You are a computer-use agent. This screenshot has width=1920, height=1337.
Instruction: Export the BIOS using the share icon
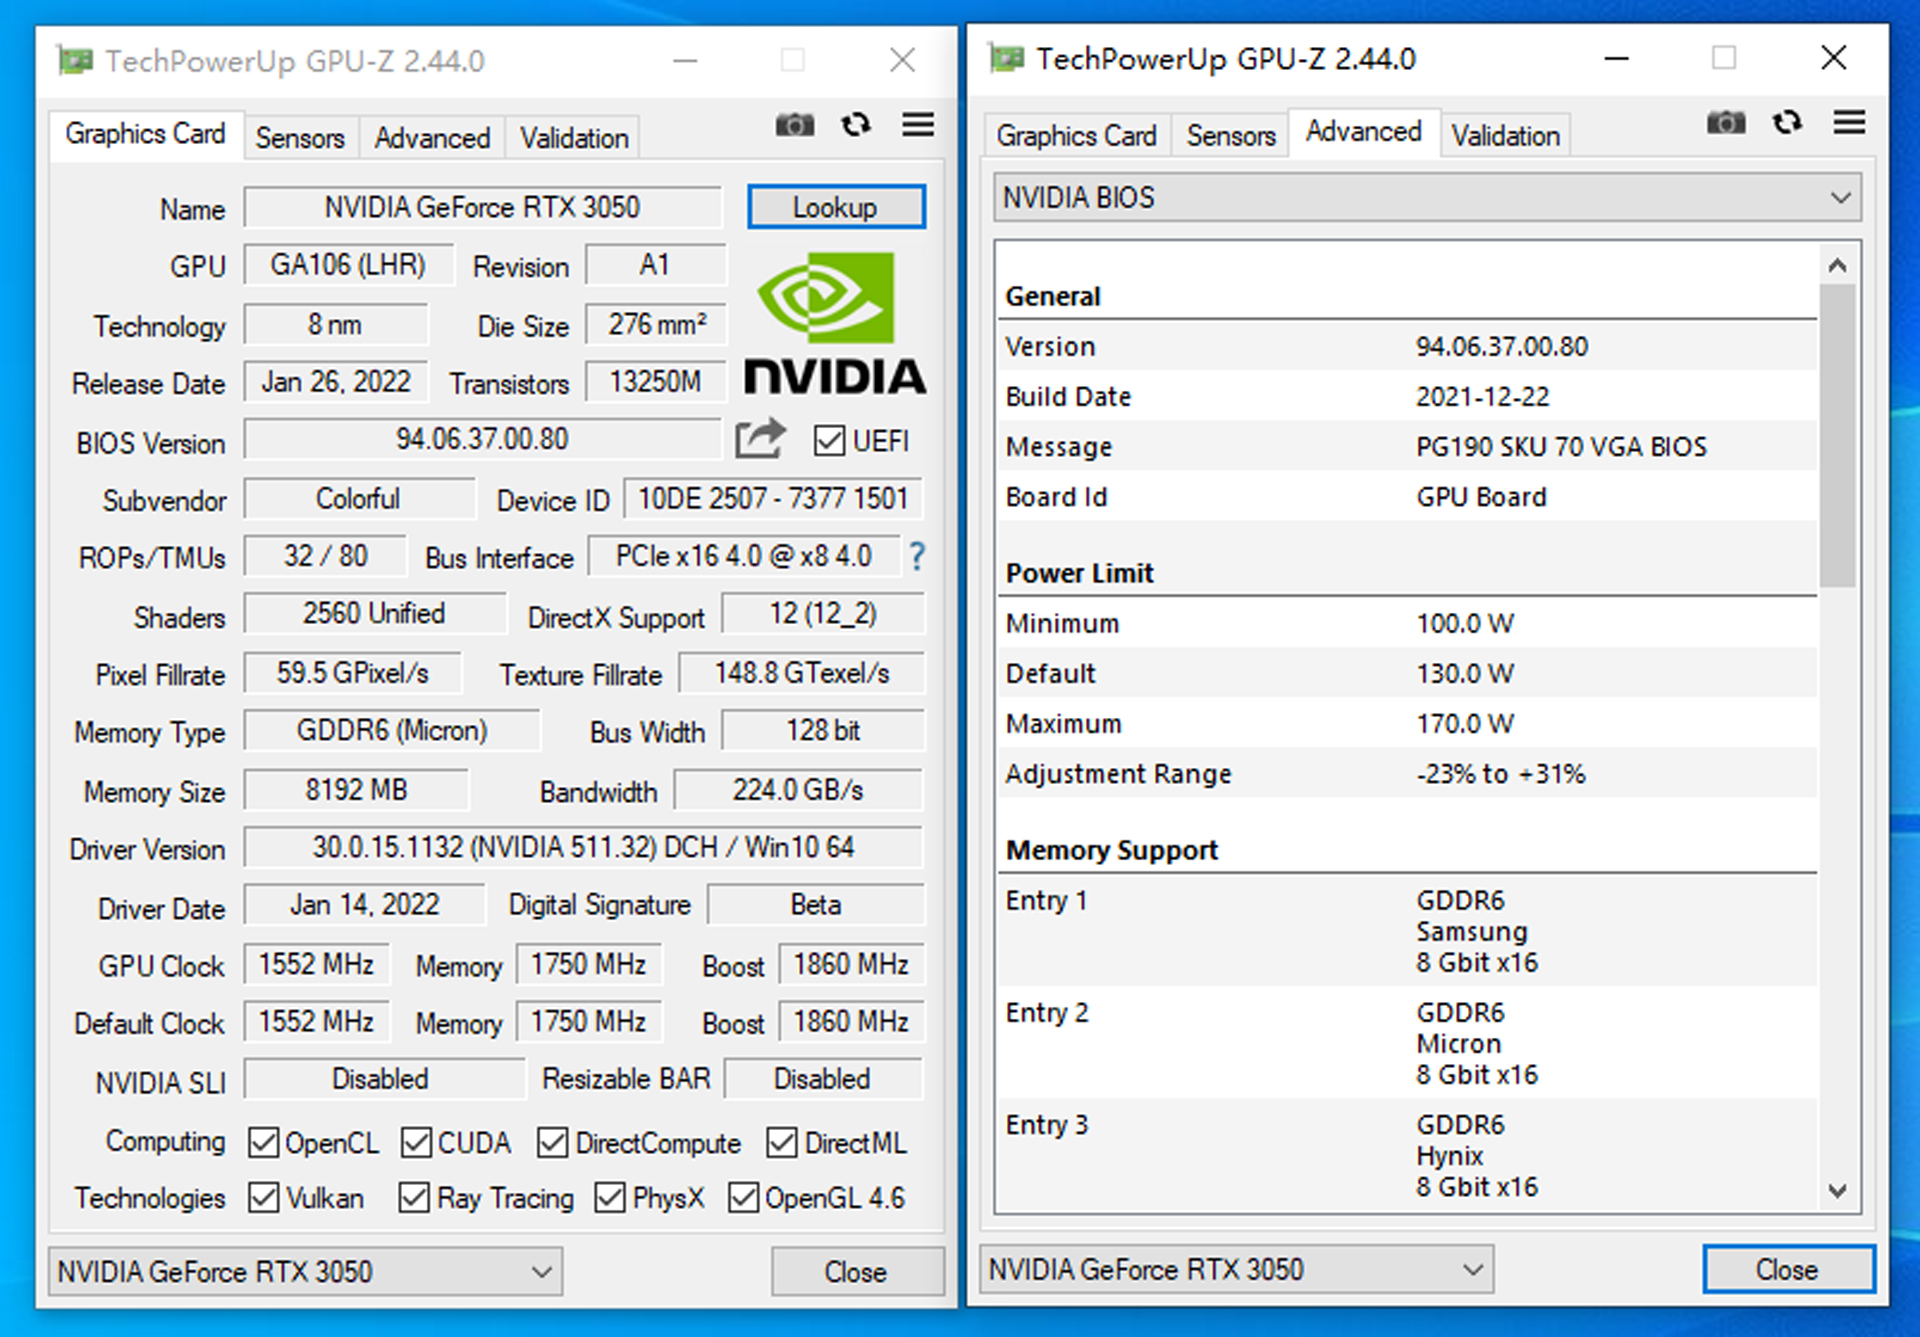pos(760,438)
